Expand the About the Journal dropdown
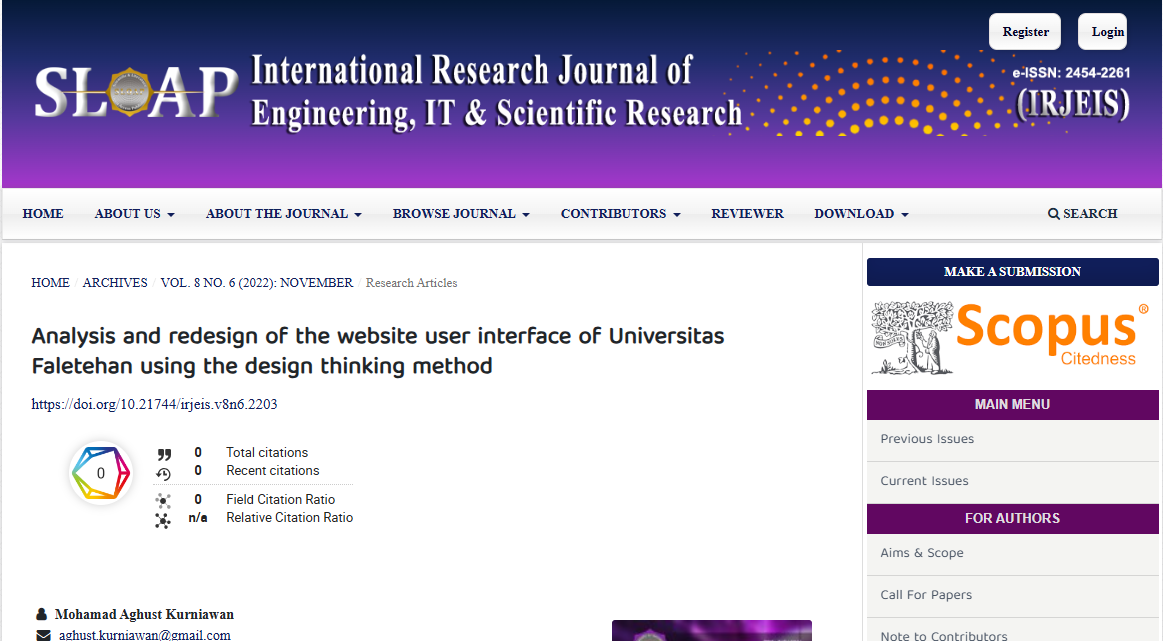This screenshot has width=1163, height=641. point(283,214)
